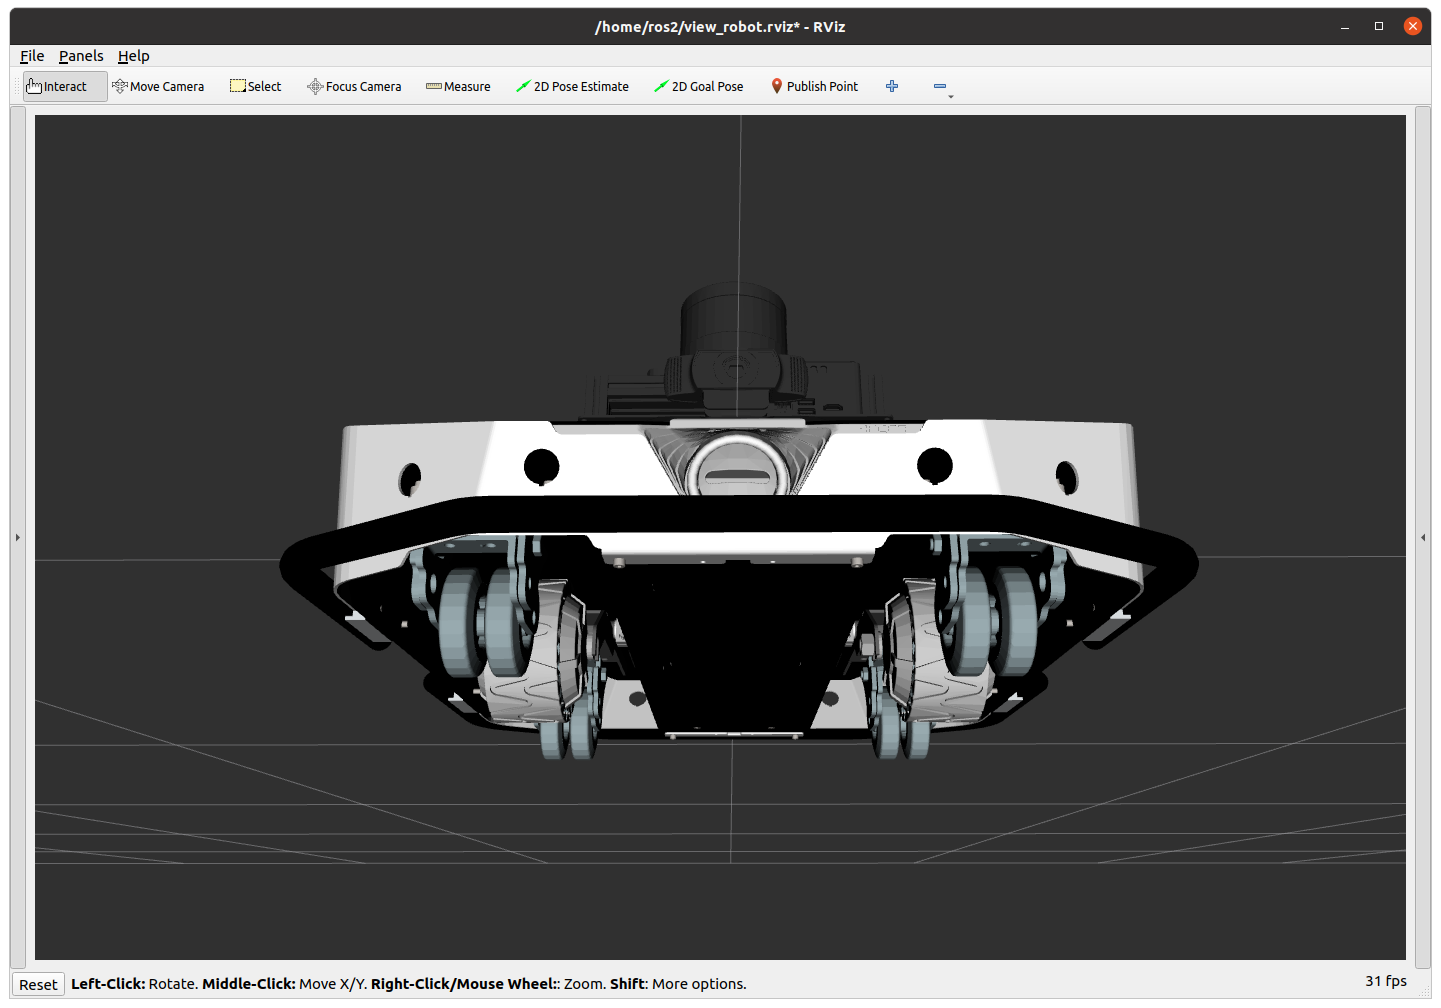Expand the collapsed left side panel
This screenshot has height=1008, width=1441.
tap(17, 538)
